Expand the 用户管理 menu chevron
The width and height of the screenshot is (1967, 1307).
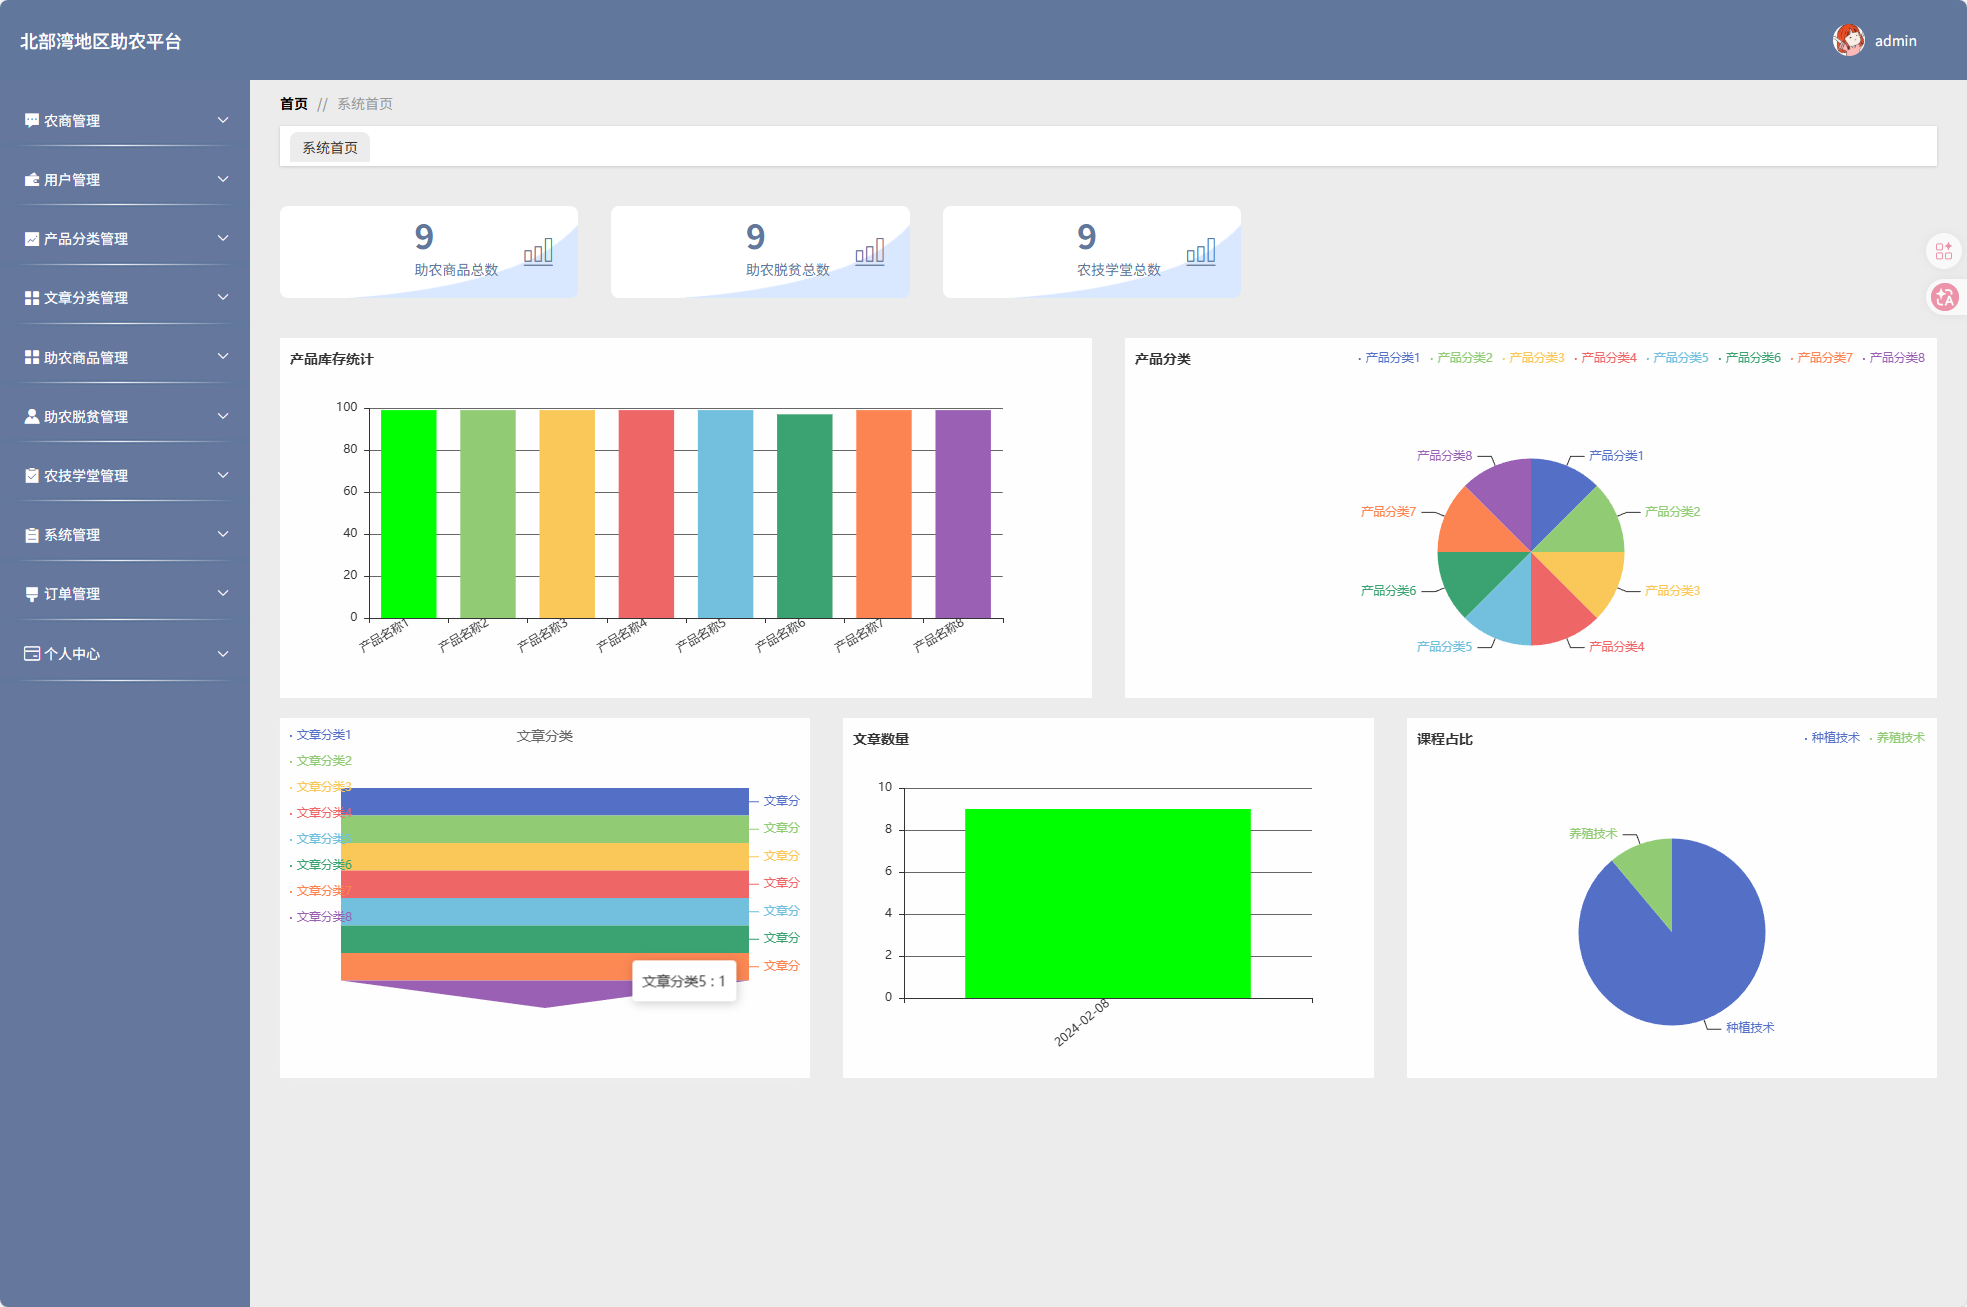[223, 179]
